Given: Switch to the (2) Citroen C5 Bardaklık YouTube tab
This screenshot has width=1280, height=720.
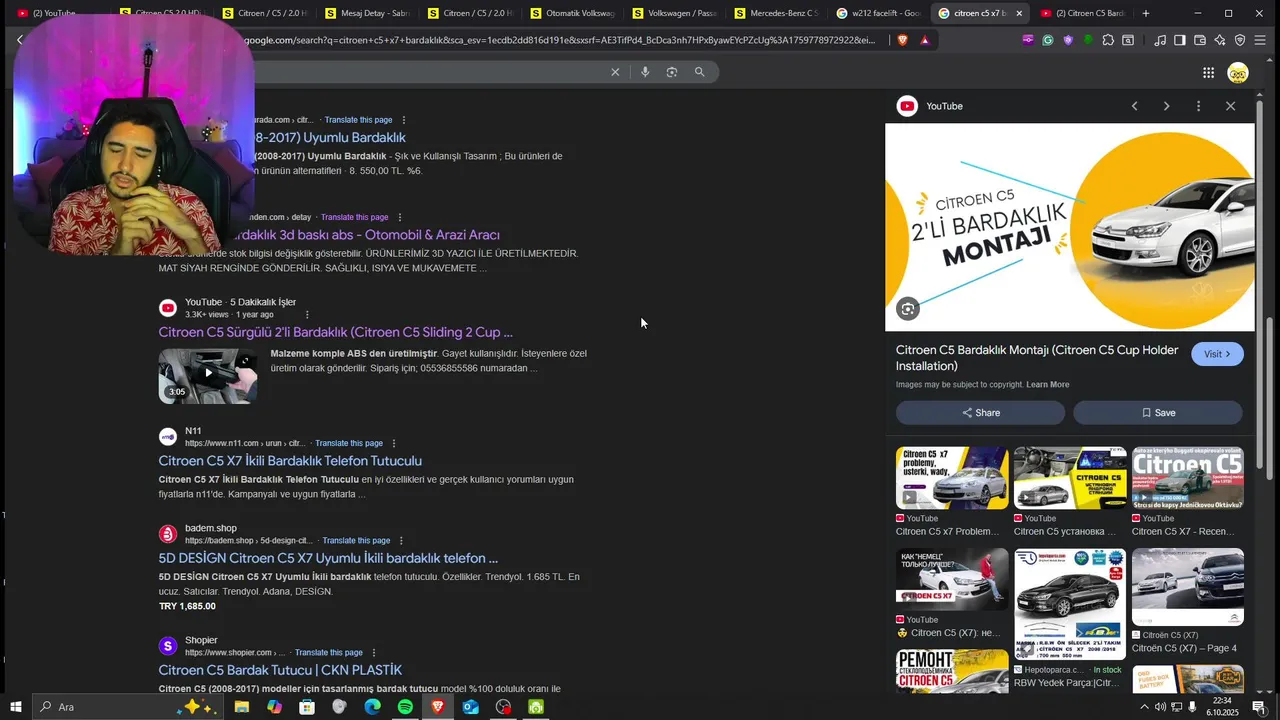Looking at the screenshot, I should pos(1084,13).
